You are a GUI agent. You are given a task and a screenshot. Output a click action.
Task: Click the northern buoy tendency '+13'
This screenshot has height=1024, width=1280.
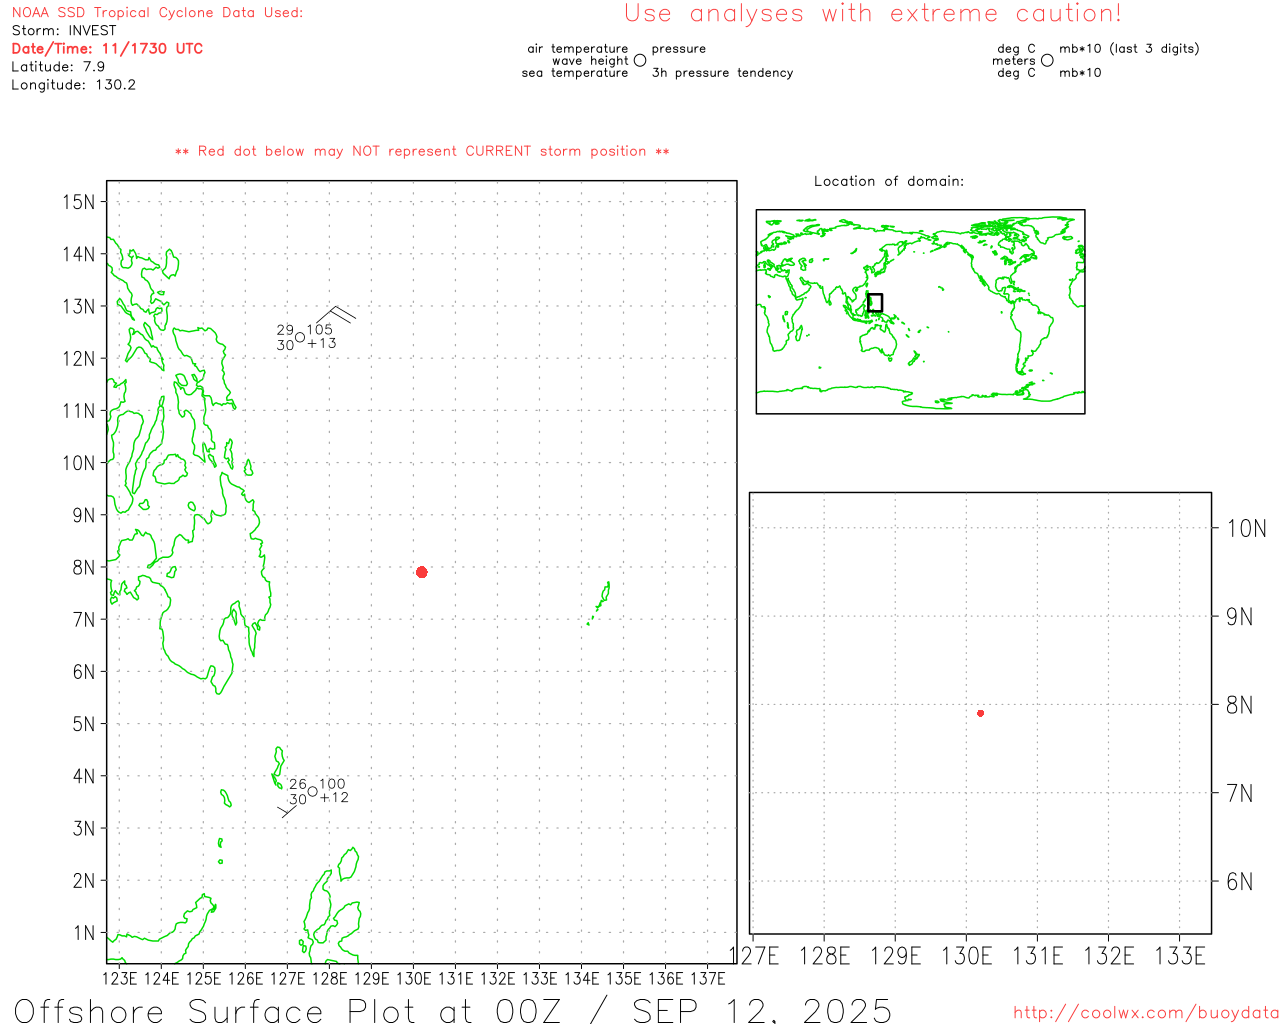322,343
